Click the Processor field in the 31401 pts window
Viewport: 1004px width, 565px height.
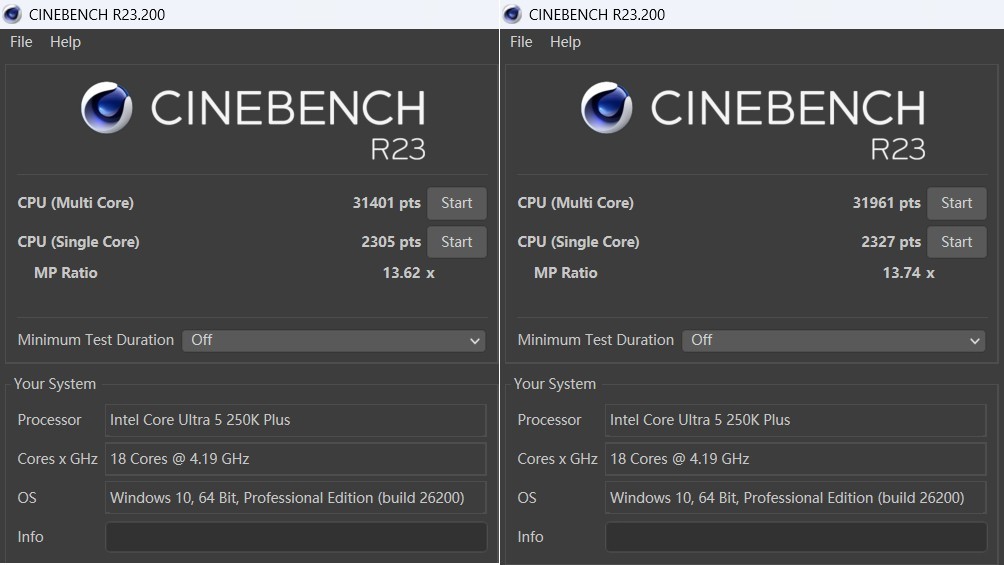click(x=296, y=420)
